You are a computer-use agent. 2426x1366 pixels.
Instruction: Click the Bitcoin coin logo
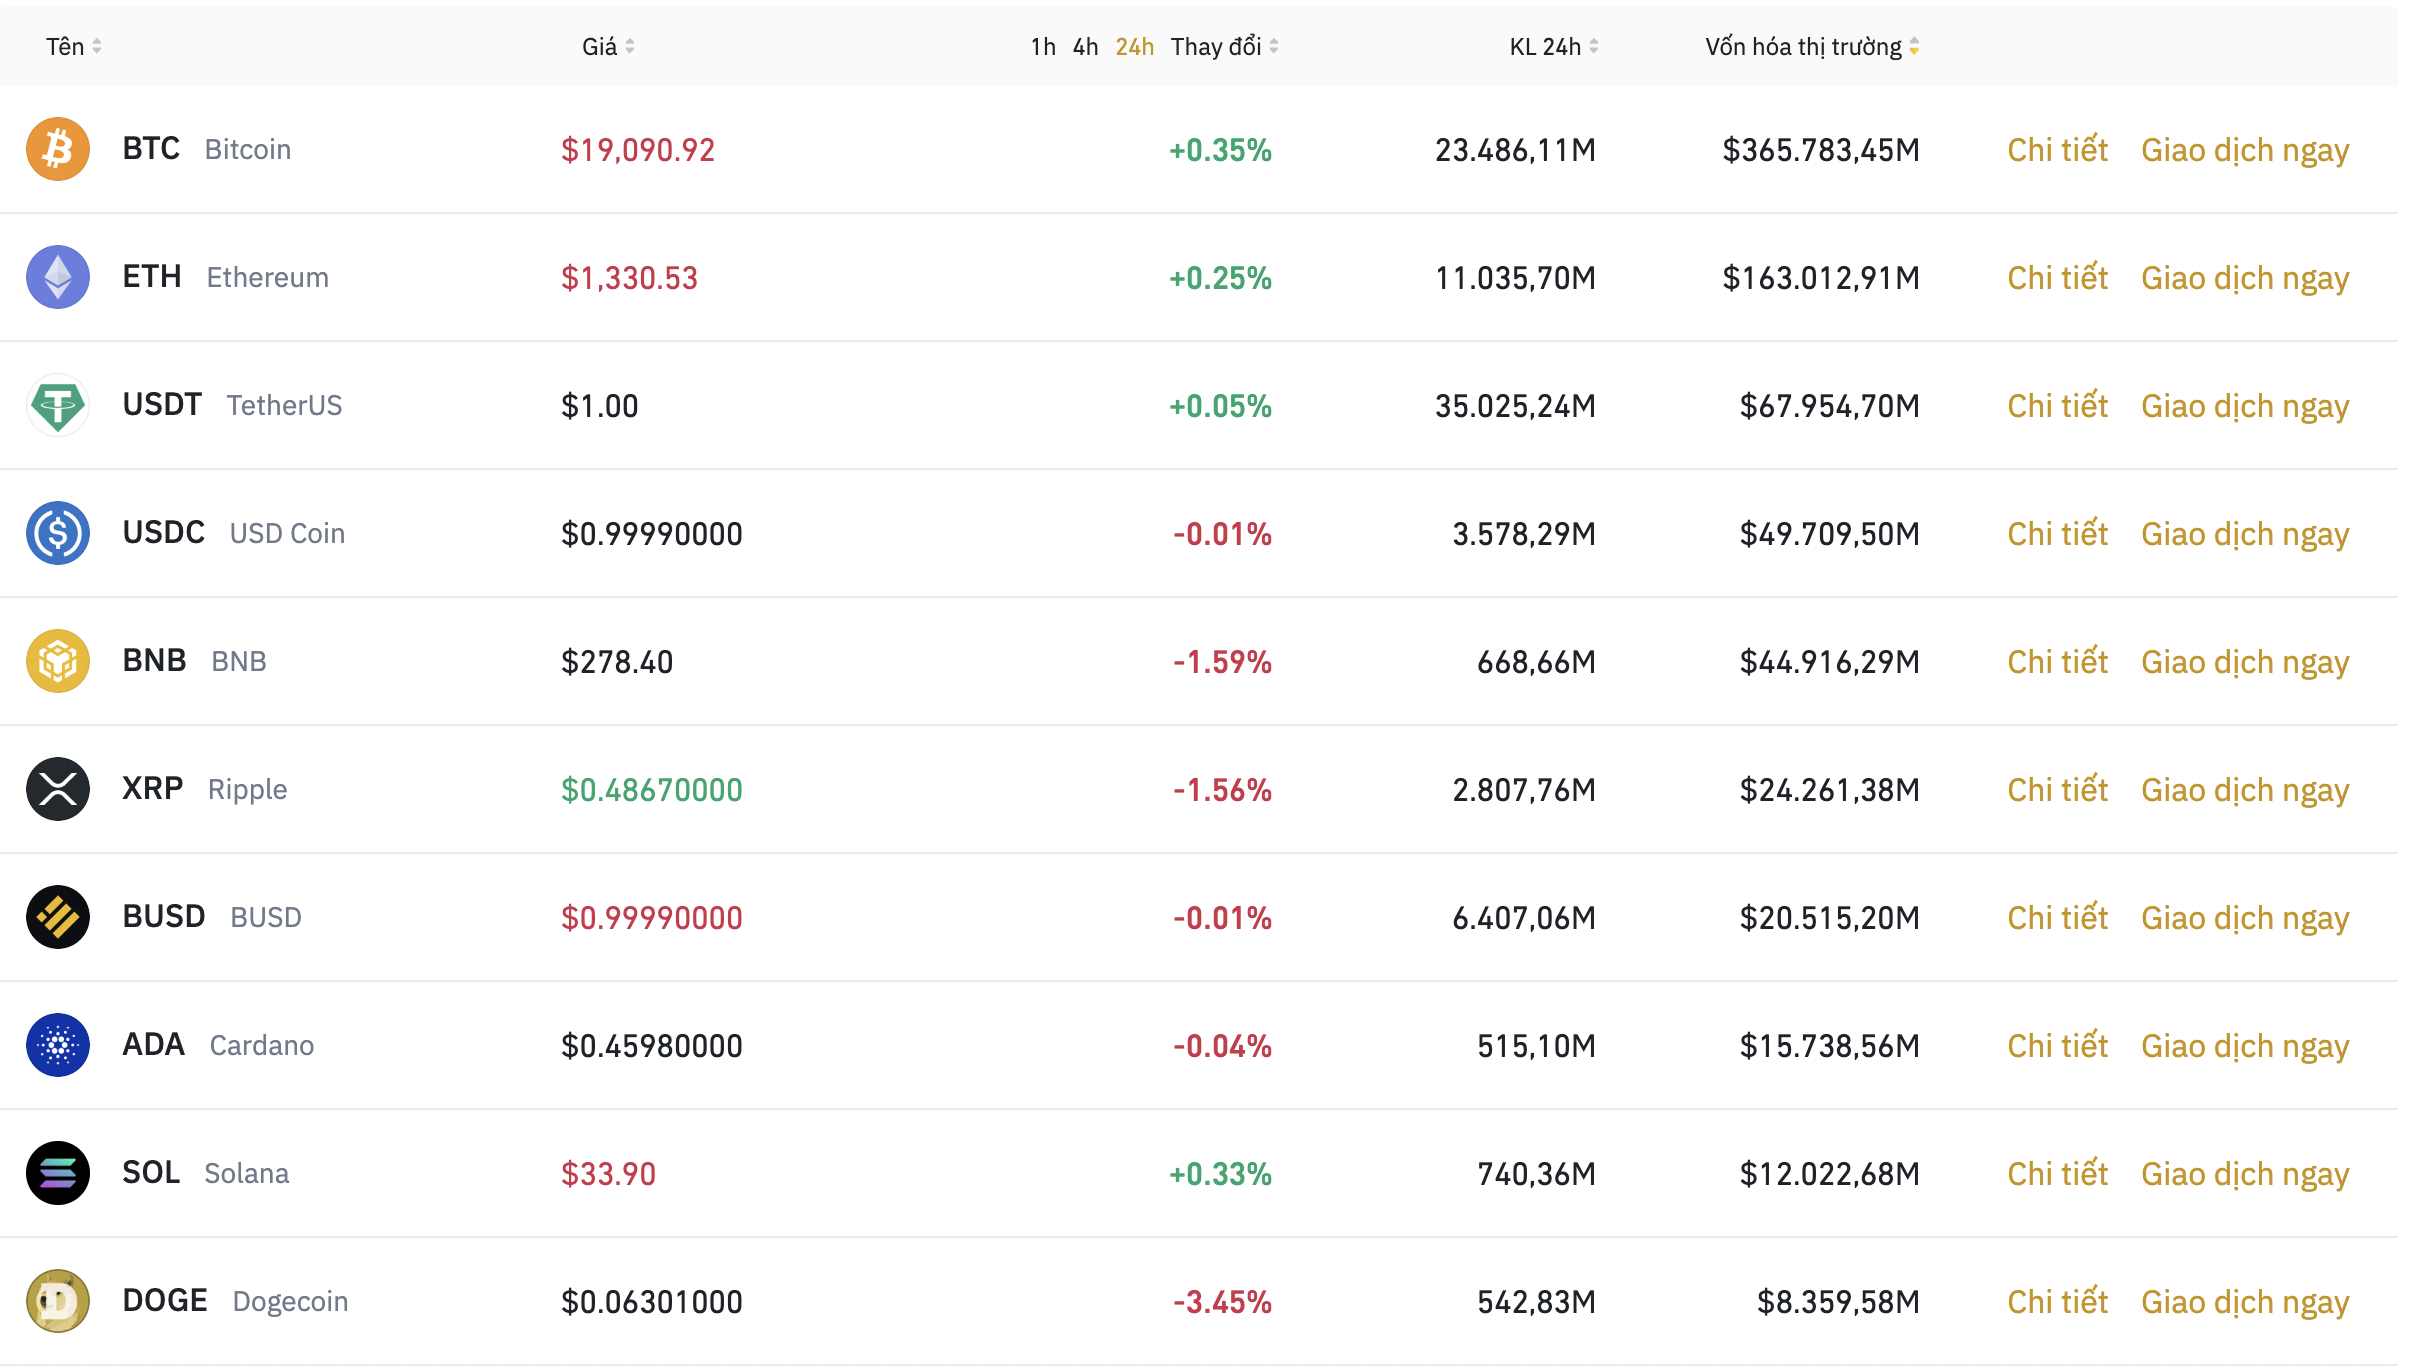58,149
